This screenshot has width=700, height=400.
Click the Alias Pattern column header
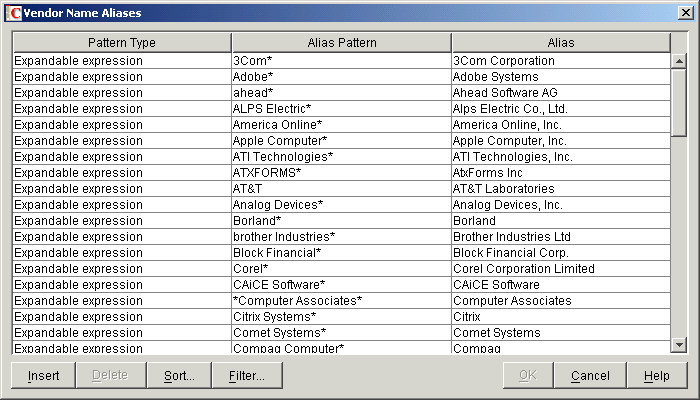tap(341, 43)
